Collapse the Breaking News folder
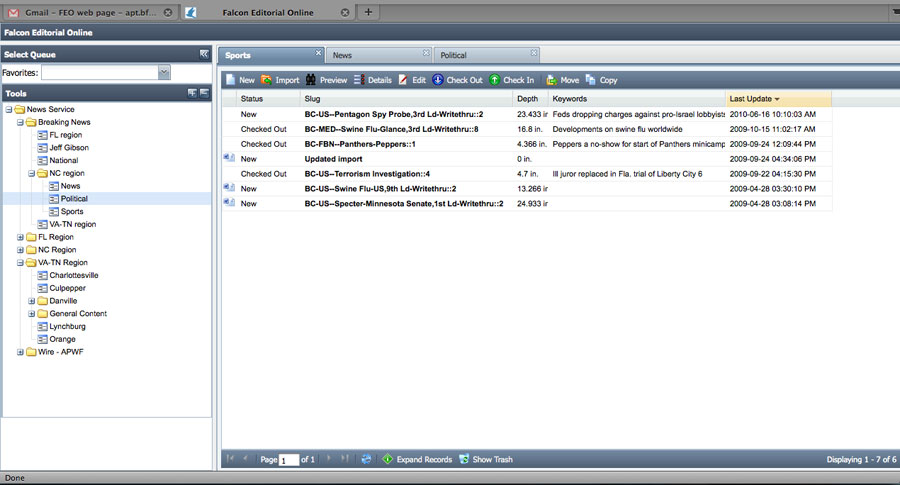 pos(20,122)
